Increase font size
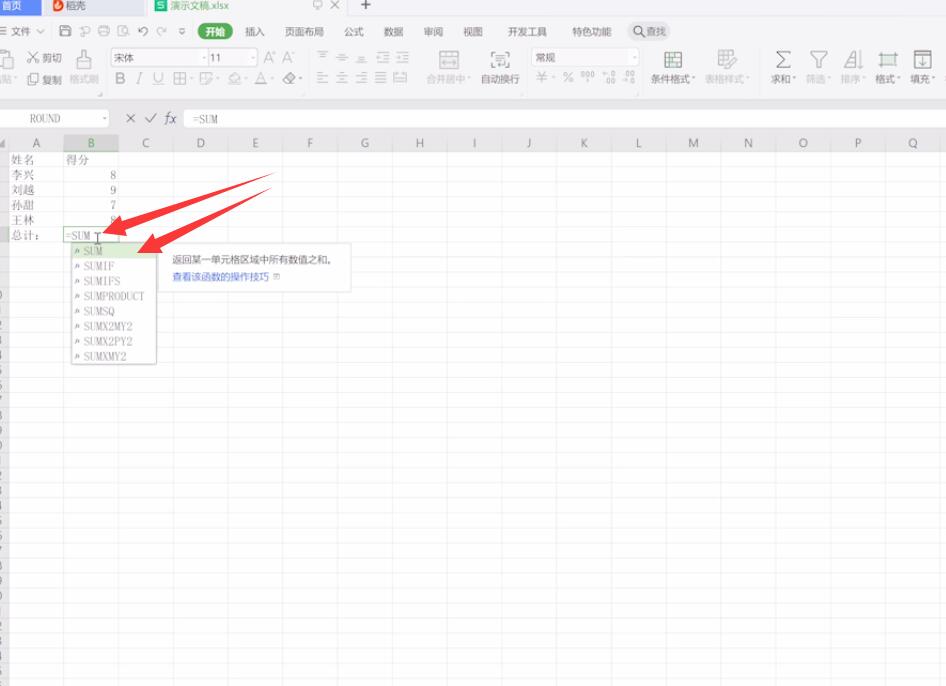Viewport: 946px width, 686px height. click(x=269, y=57)
